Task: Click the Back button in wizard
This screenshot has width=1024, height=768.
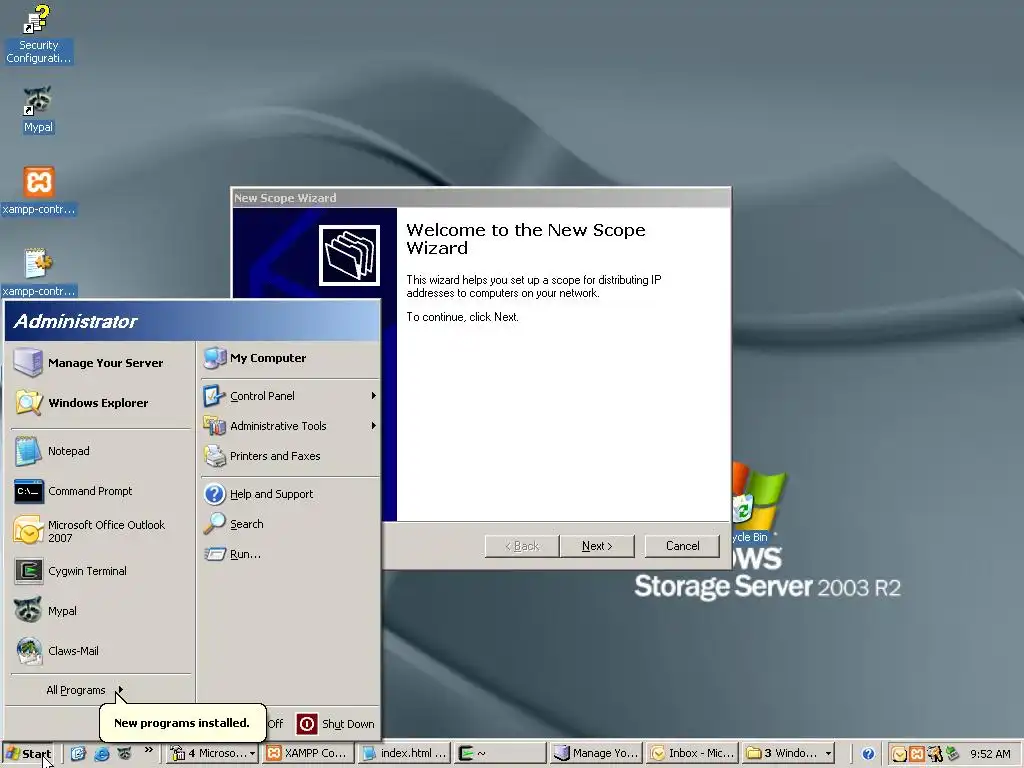Action: [522, 546]
